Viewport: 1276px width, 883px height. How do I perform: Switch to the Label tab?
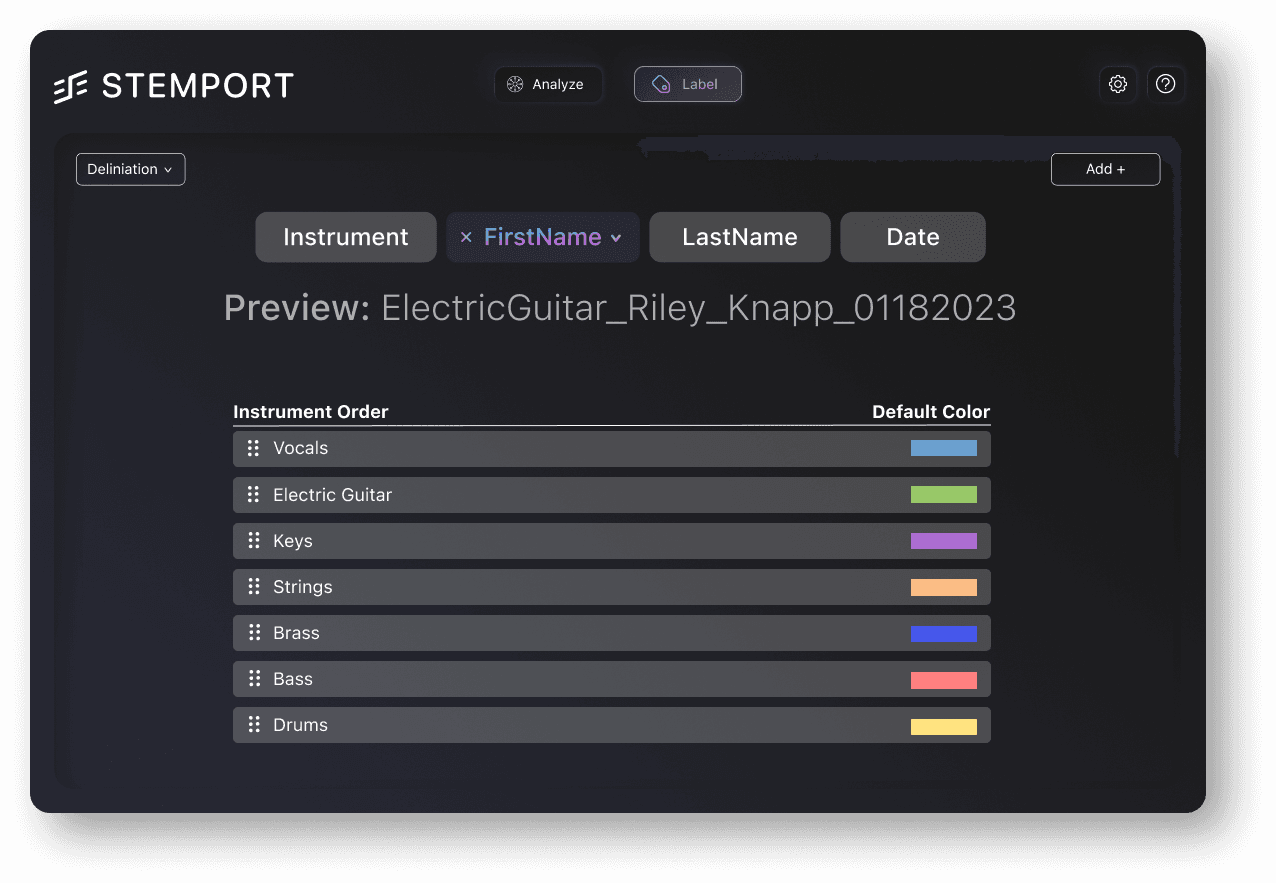(x=687, y=85)
